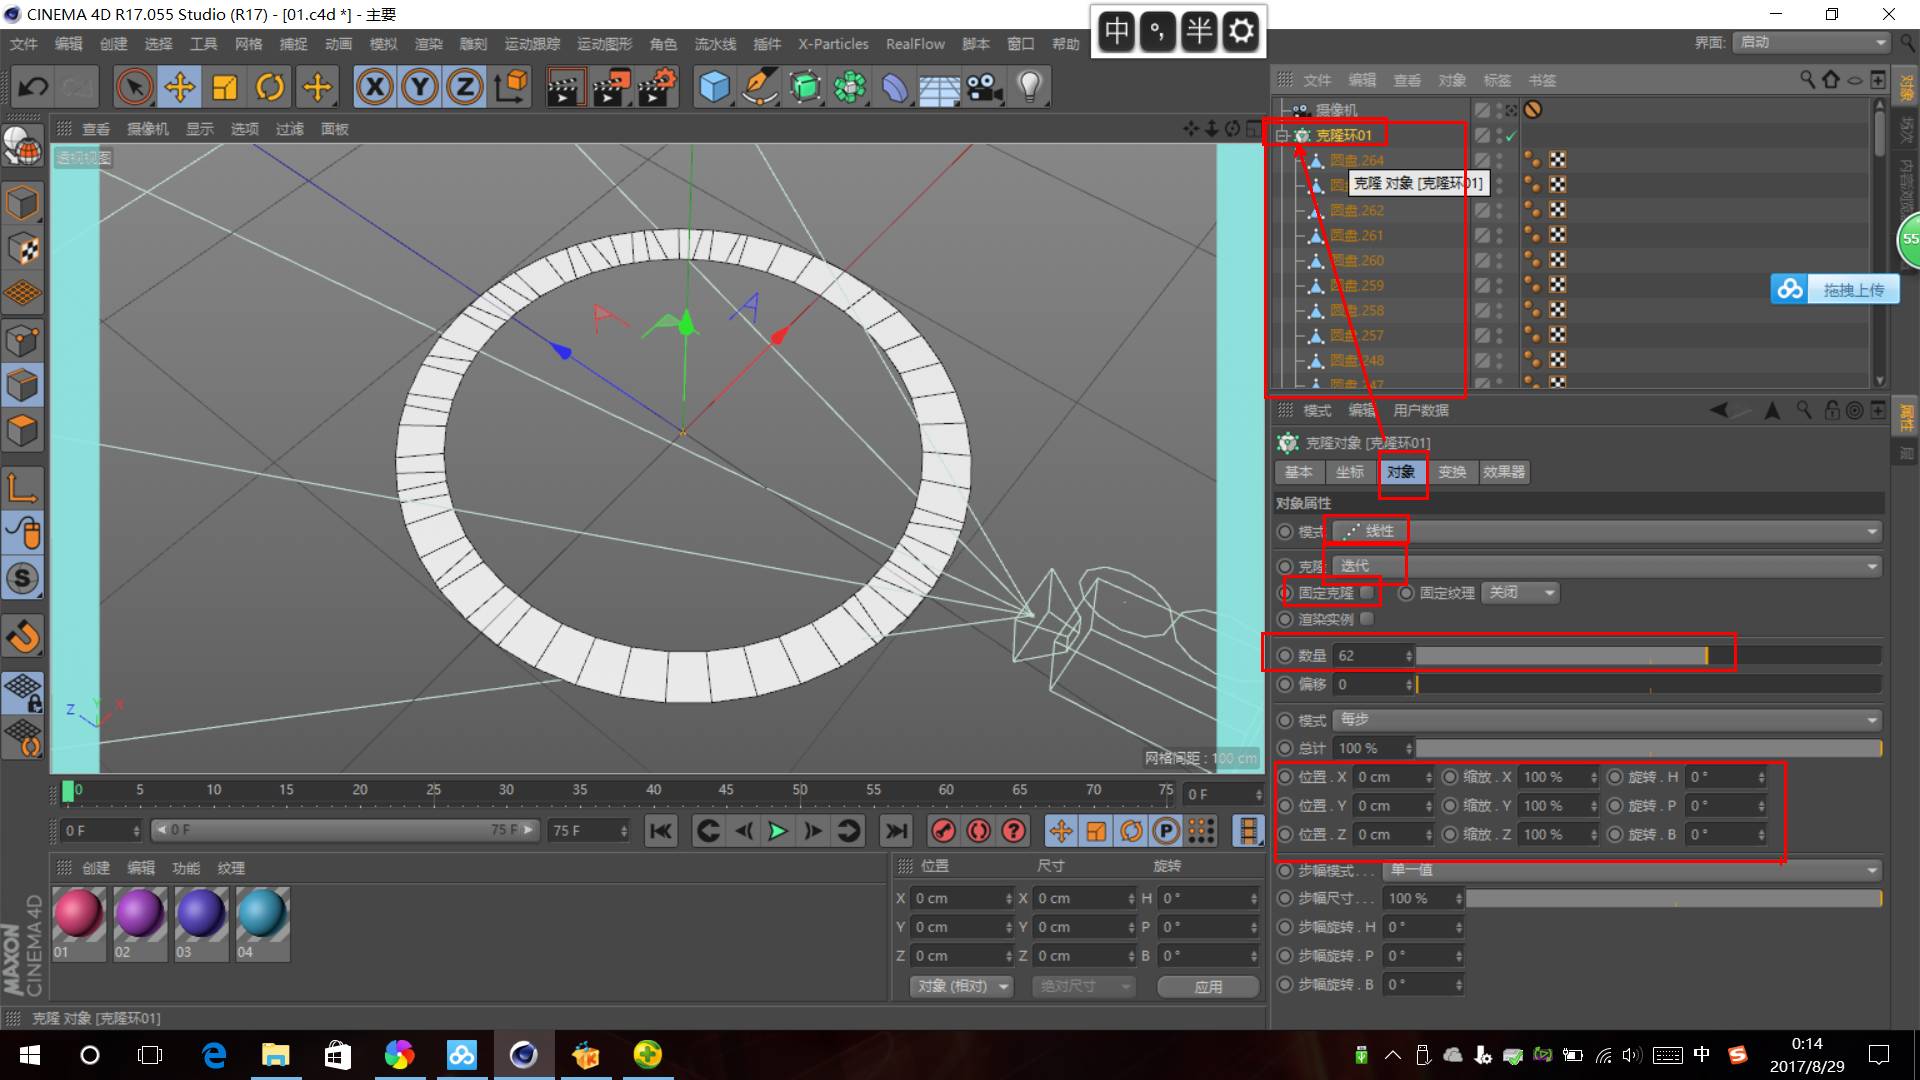This screenshot has height=1080, width=1920.
Task: Click the record active objects icon
Action: (x=943, y=831)
